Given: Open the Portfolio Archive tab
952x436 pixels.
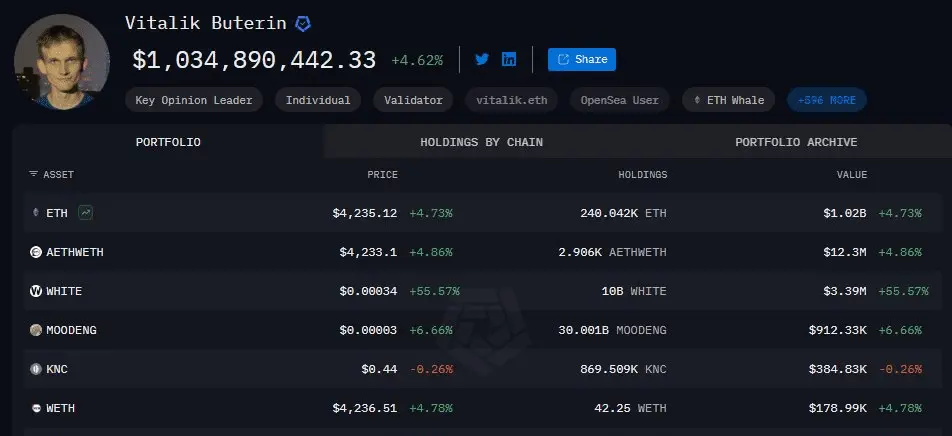Looking at the screenshot, I should pos(796,142).
